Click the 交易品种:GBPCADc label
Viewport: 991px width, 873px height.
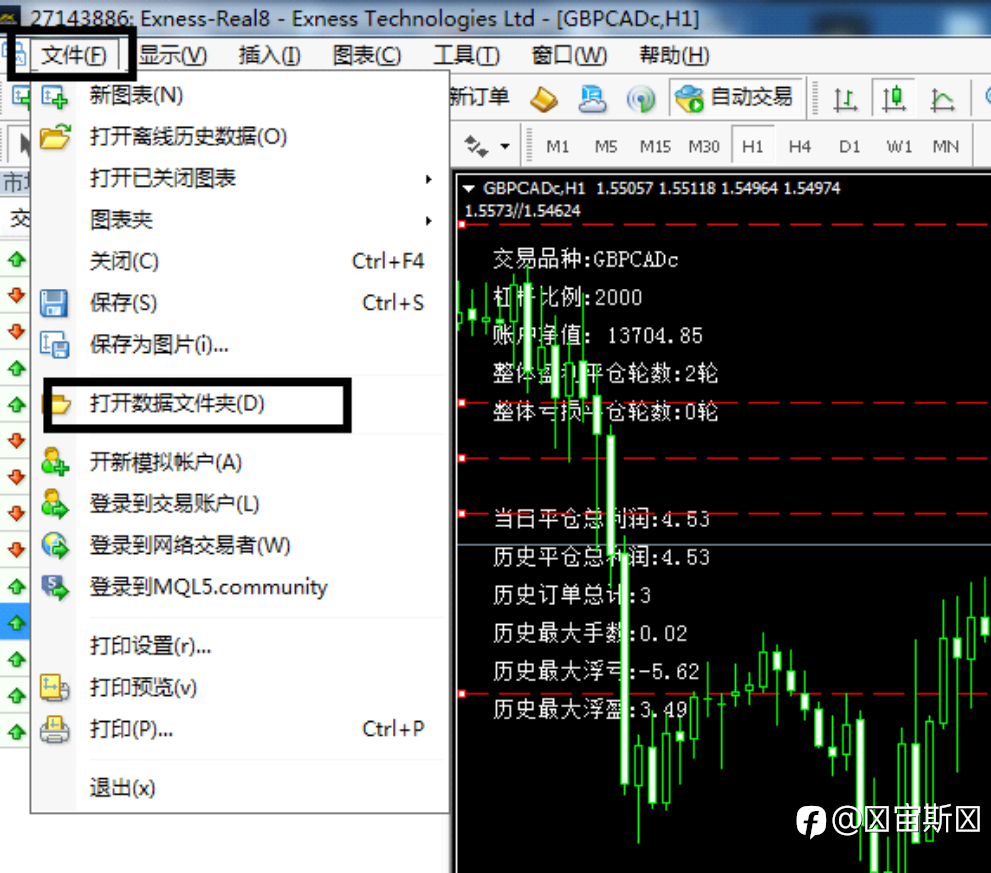coord(585,259)
